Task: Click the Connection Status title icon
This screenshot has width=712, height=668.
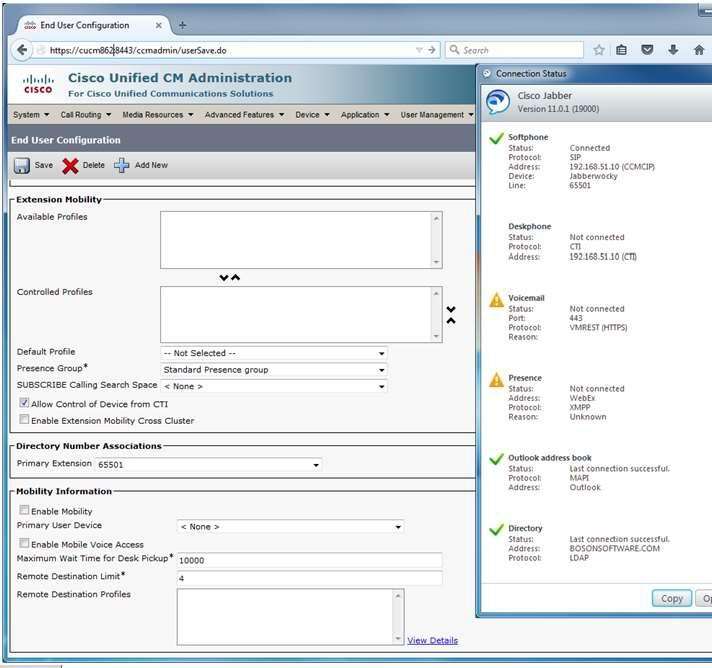Action: tap(487, 74)
